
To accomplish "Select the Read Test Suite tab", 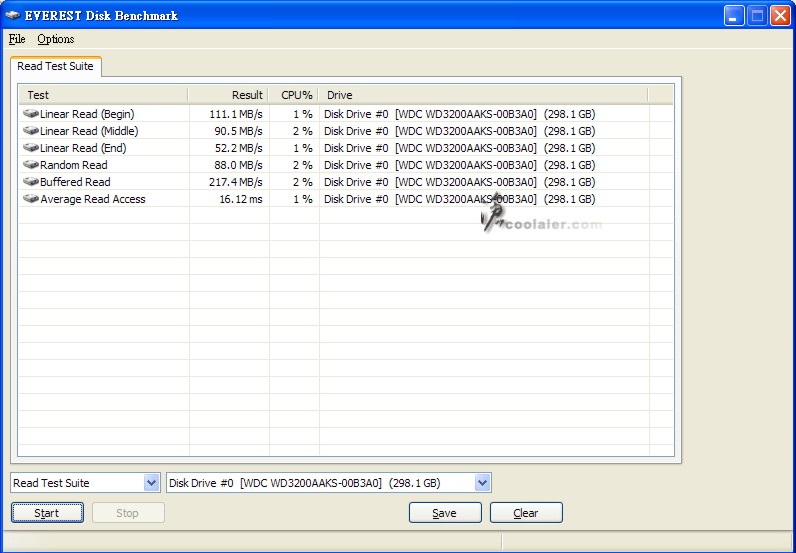I will click(x=55, y=67).
